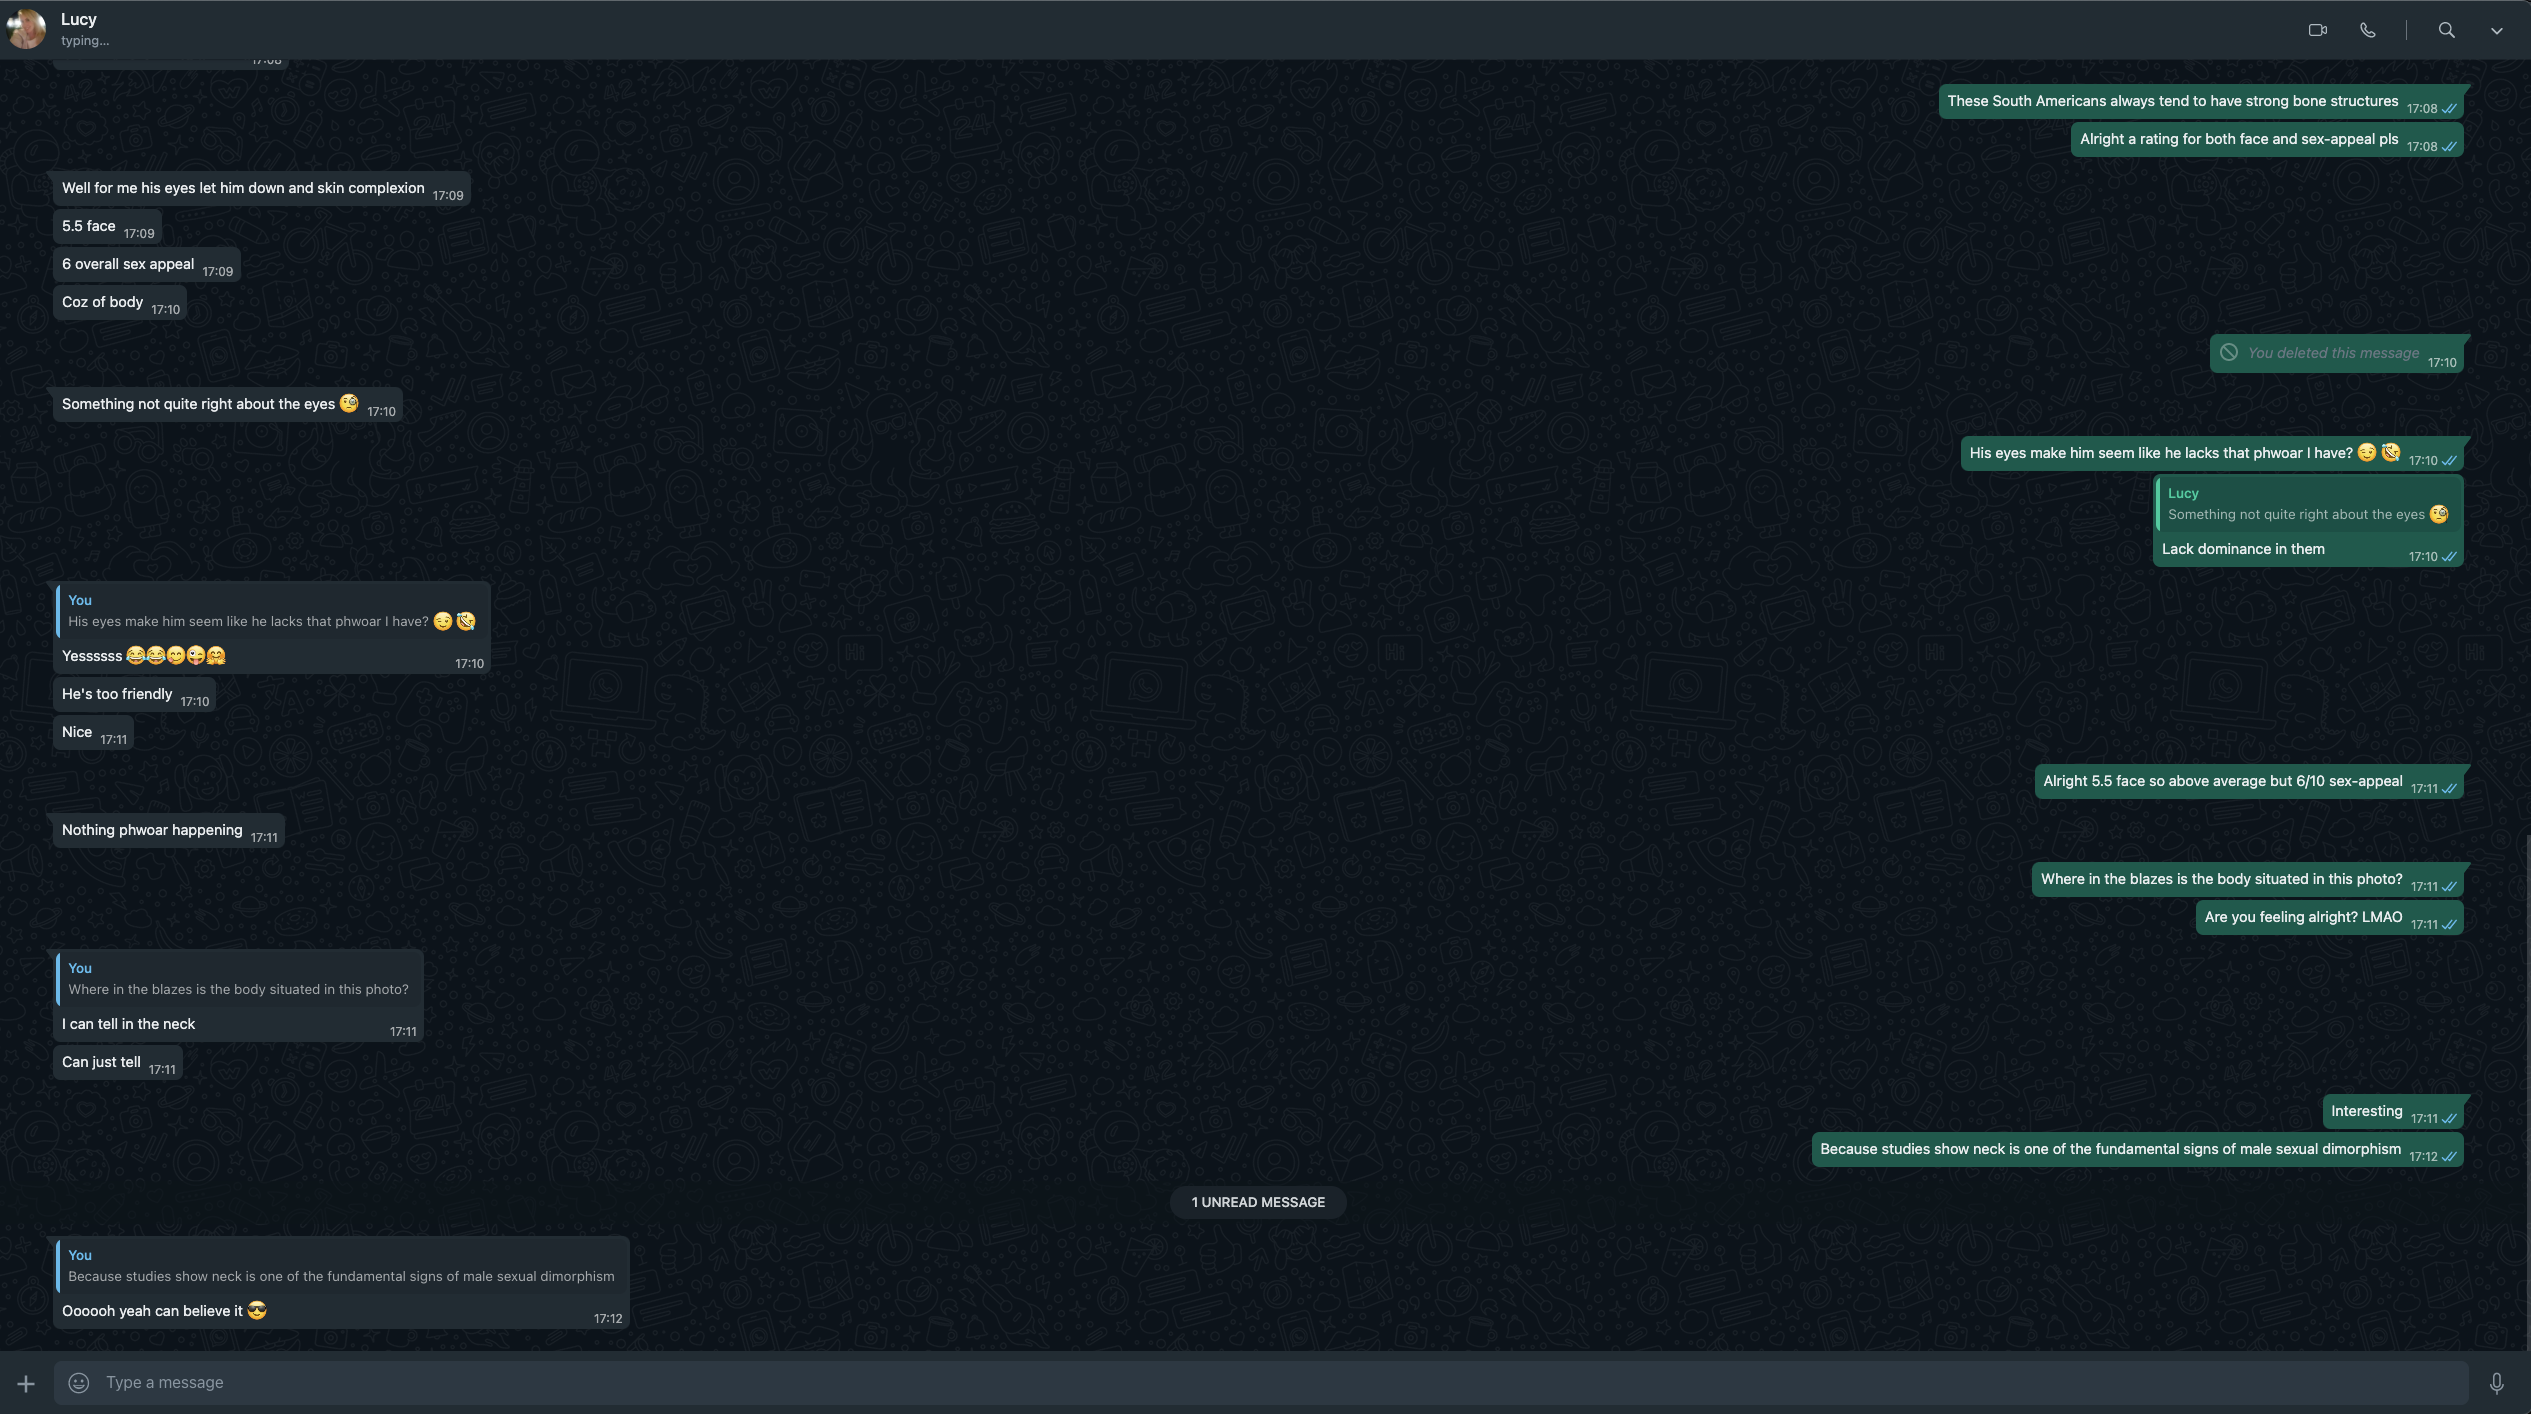Start a video call with Lucy
This screenshot has width=2531, height=1414.
tap(2317, 30)
